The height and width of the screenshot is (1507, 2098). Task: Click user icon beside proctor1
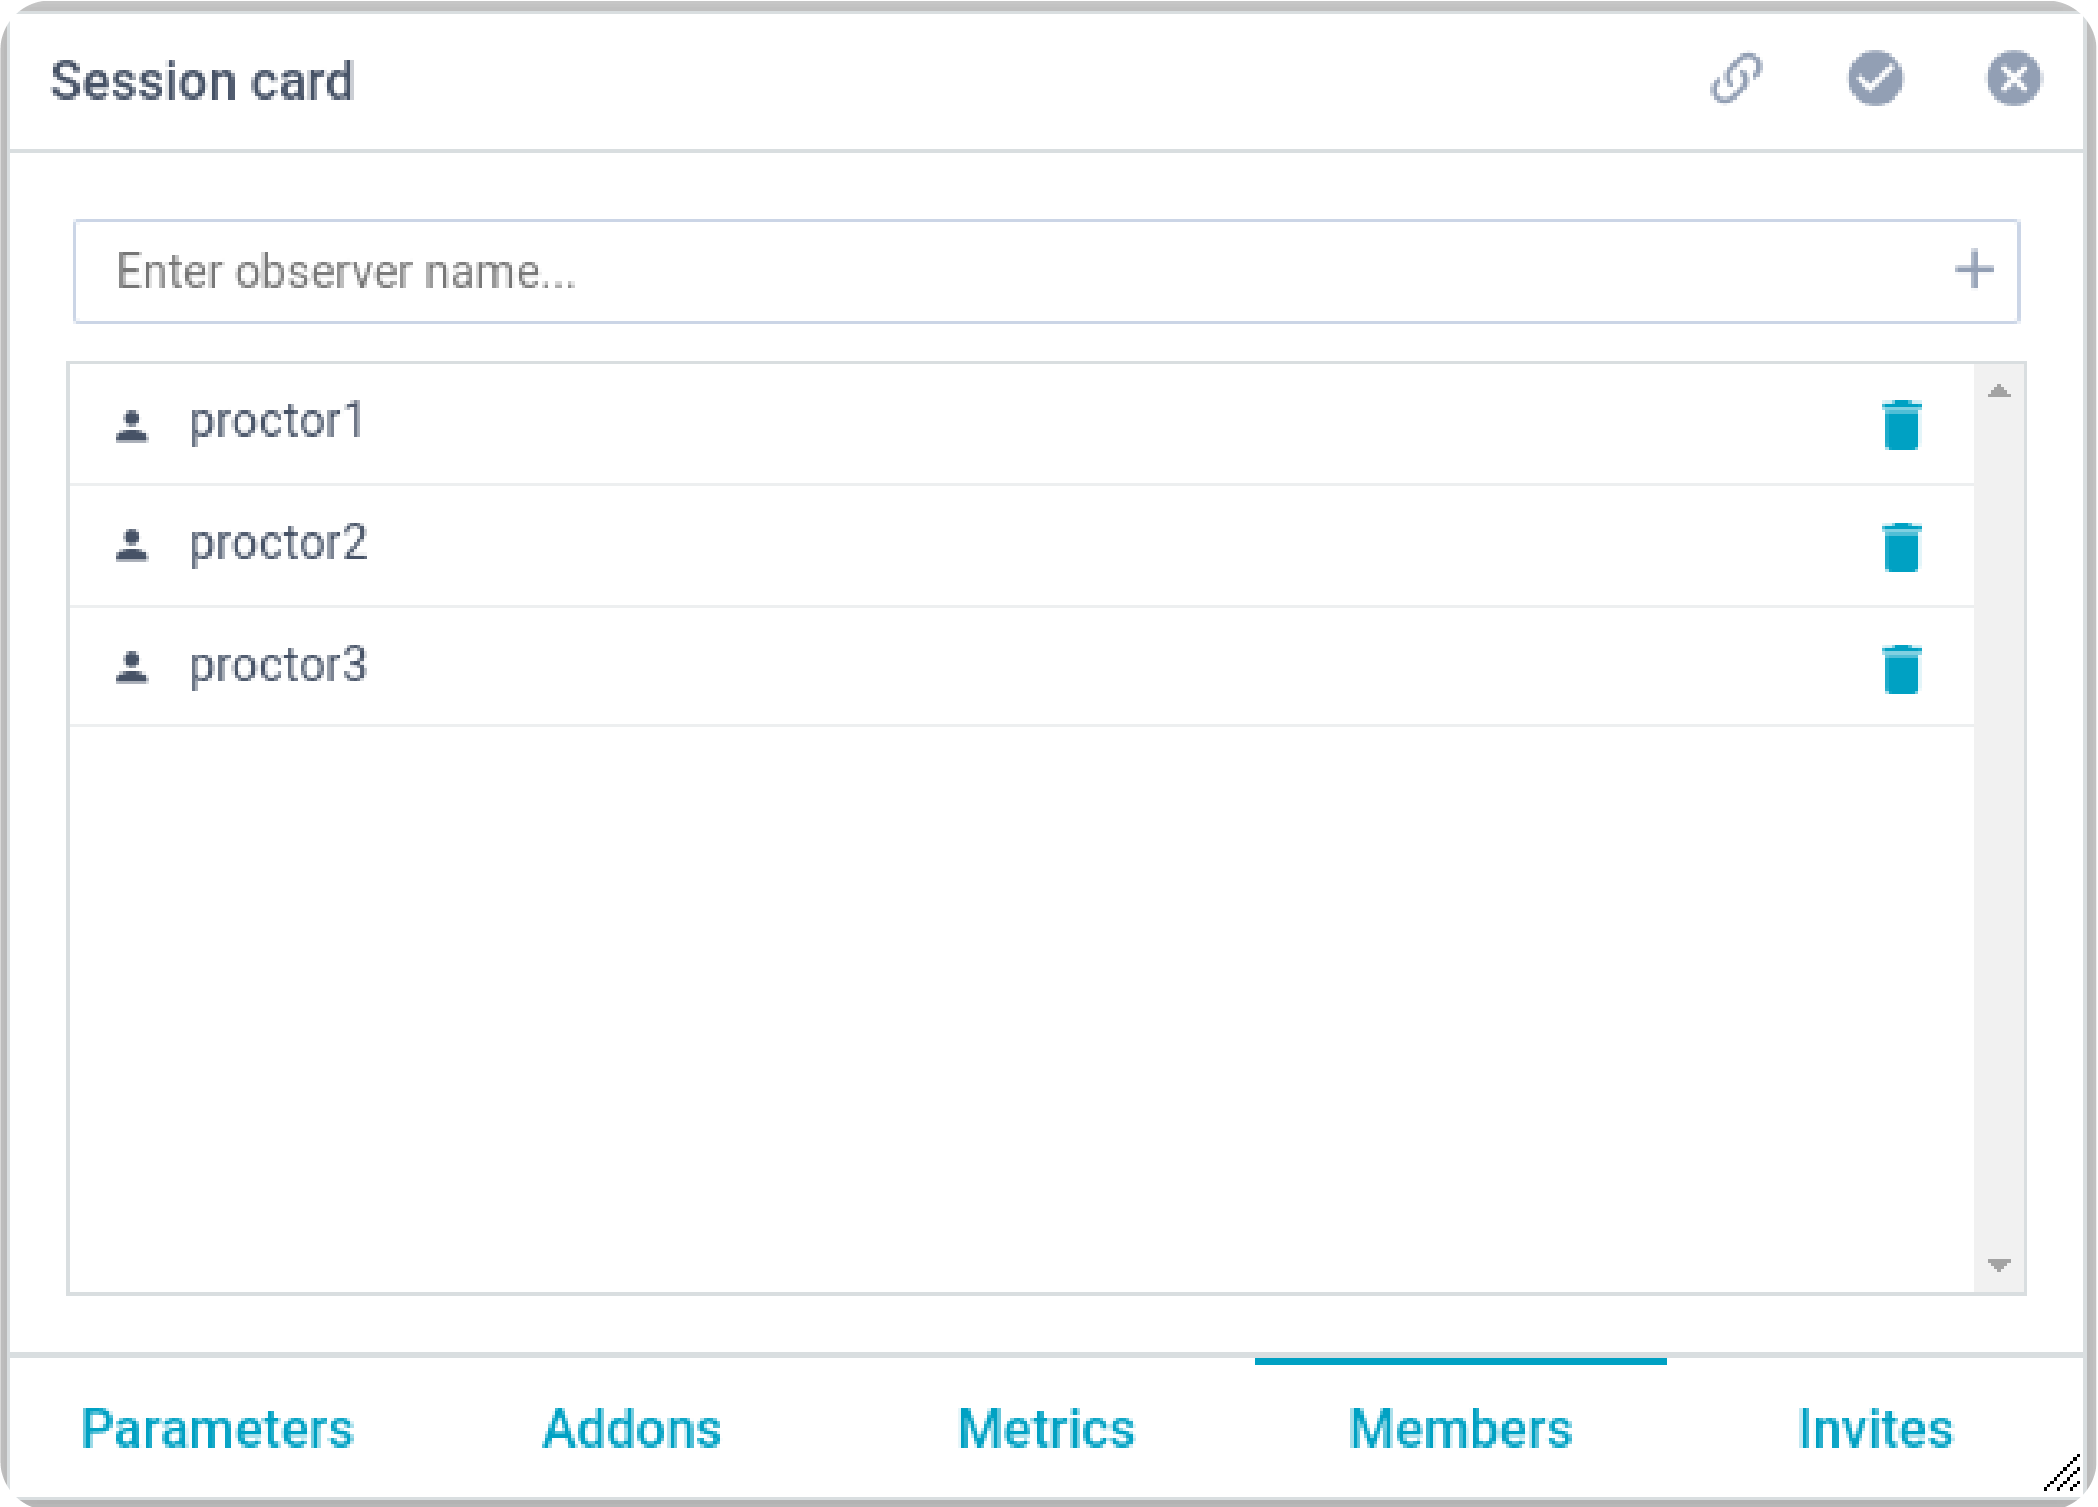132,425
